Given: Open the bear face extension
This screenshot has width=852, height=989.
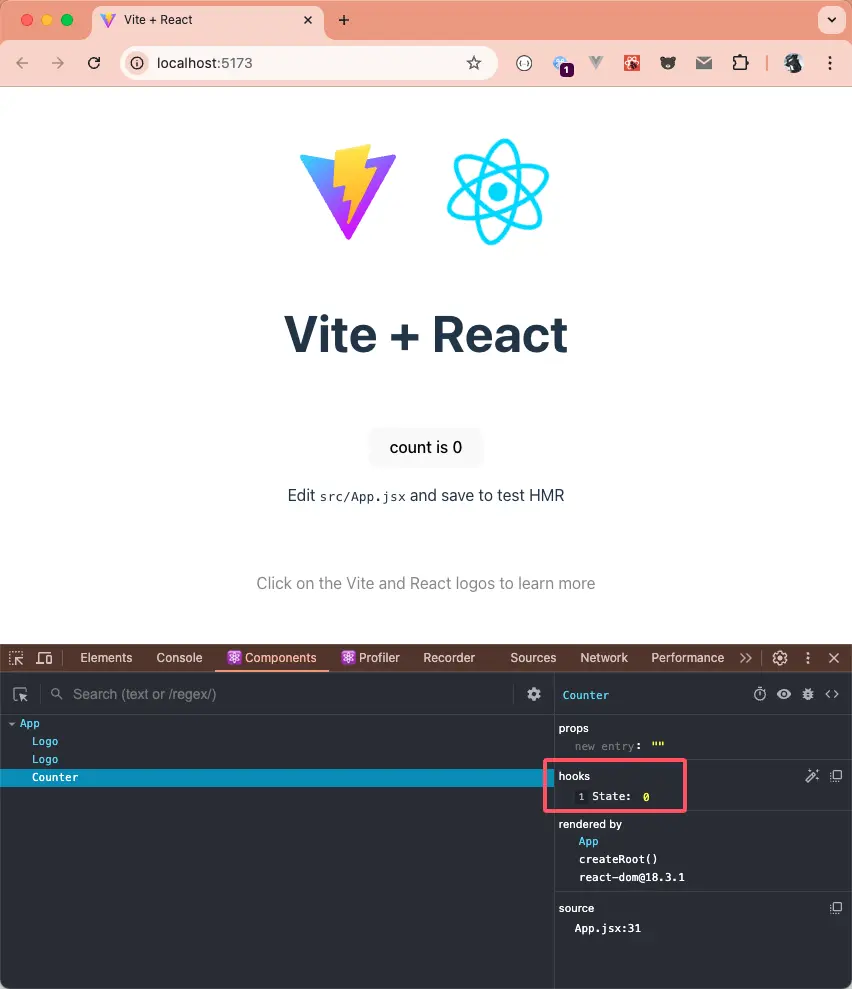Looking at the screenshot, I should pyautogui.click(x=668, y=63).
